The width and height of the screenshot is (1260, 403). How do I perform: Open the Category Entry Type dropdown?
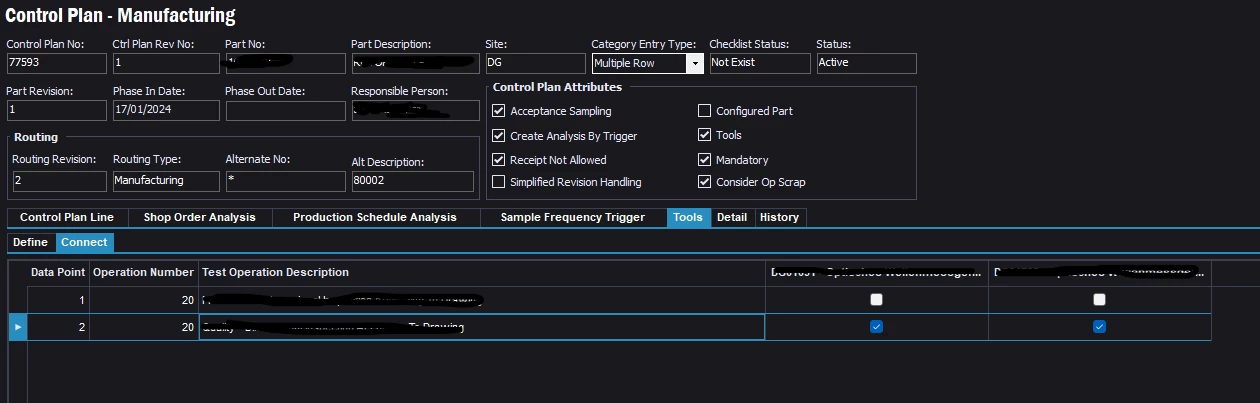pyautogui.click(x=694, y=63)
